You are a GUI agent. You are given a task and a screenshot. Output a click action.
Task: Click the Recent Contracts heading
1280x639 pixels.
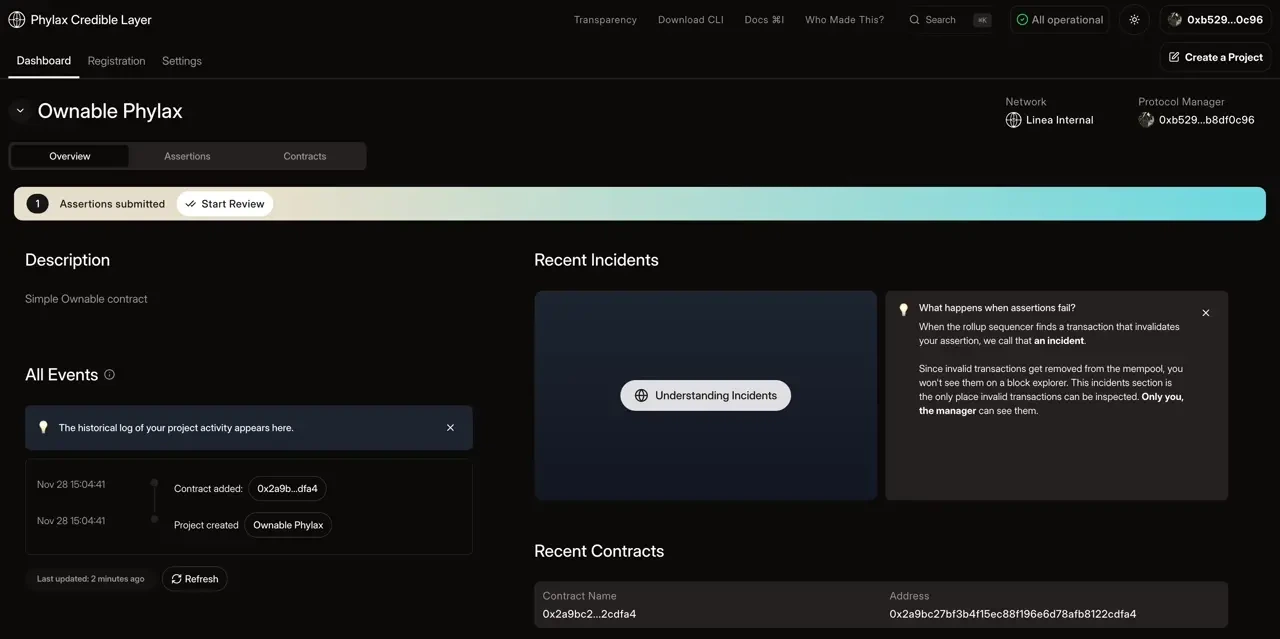(599, 551)
